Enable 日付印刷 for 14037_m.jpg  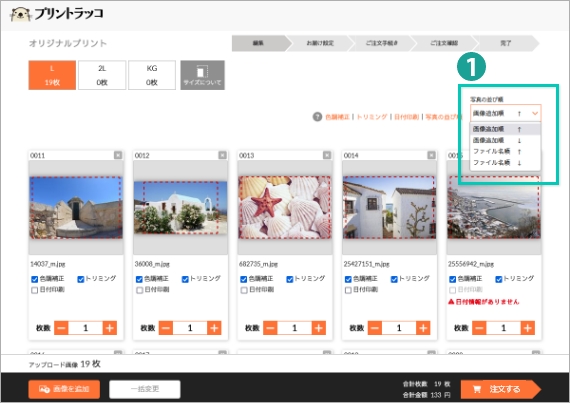(x=35, y=290)
